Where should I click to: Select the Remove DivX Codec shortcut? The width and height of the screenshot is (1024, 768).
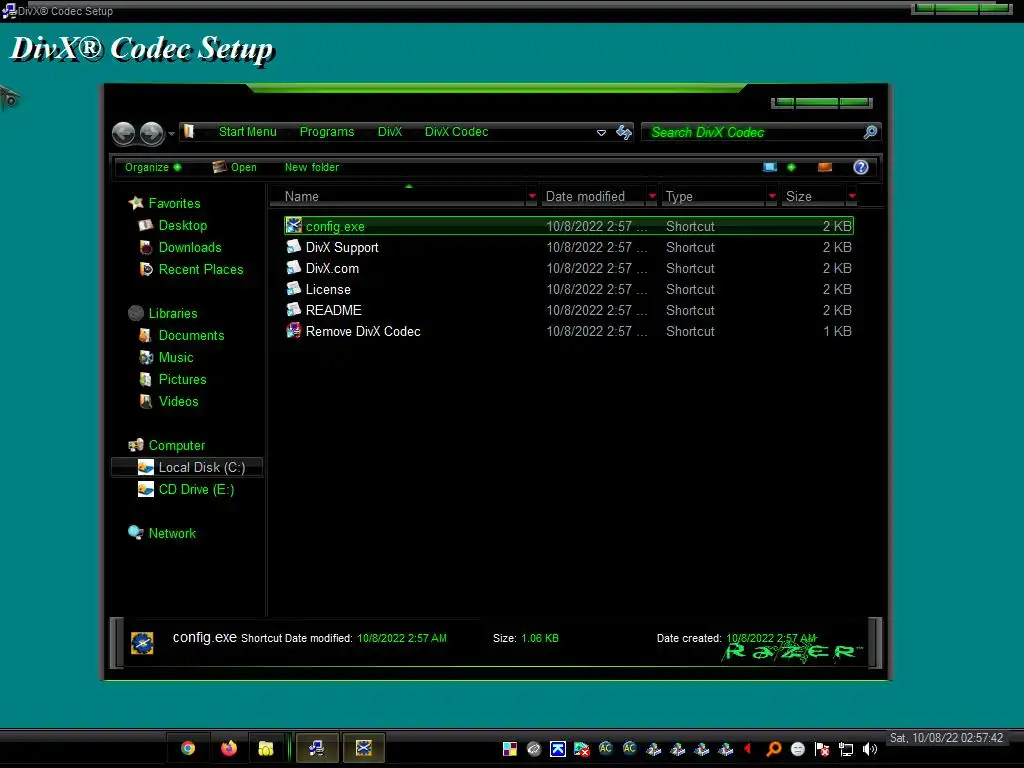569,331
